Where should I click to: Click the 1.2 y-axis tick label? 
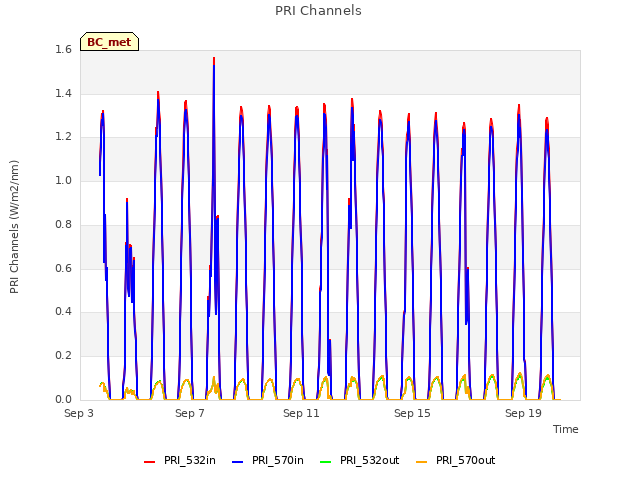point(63,137)
